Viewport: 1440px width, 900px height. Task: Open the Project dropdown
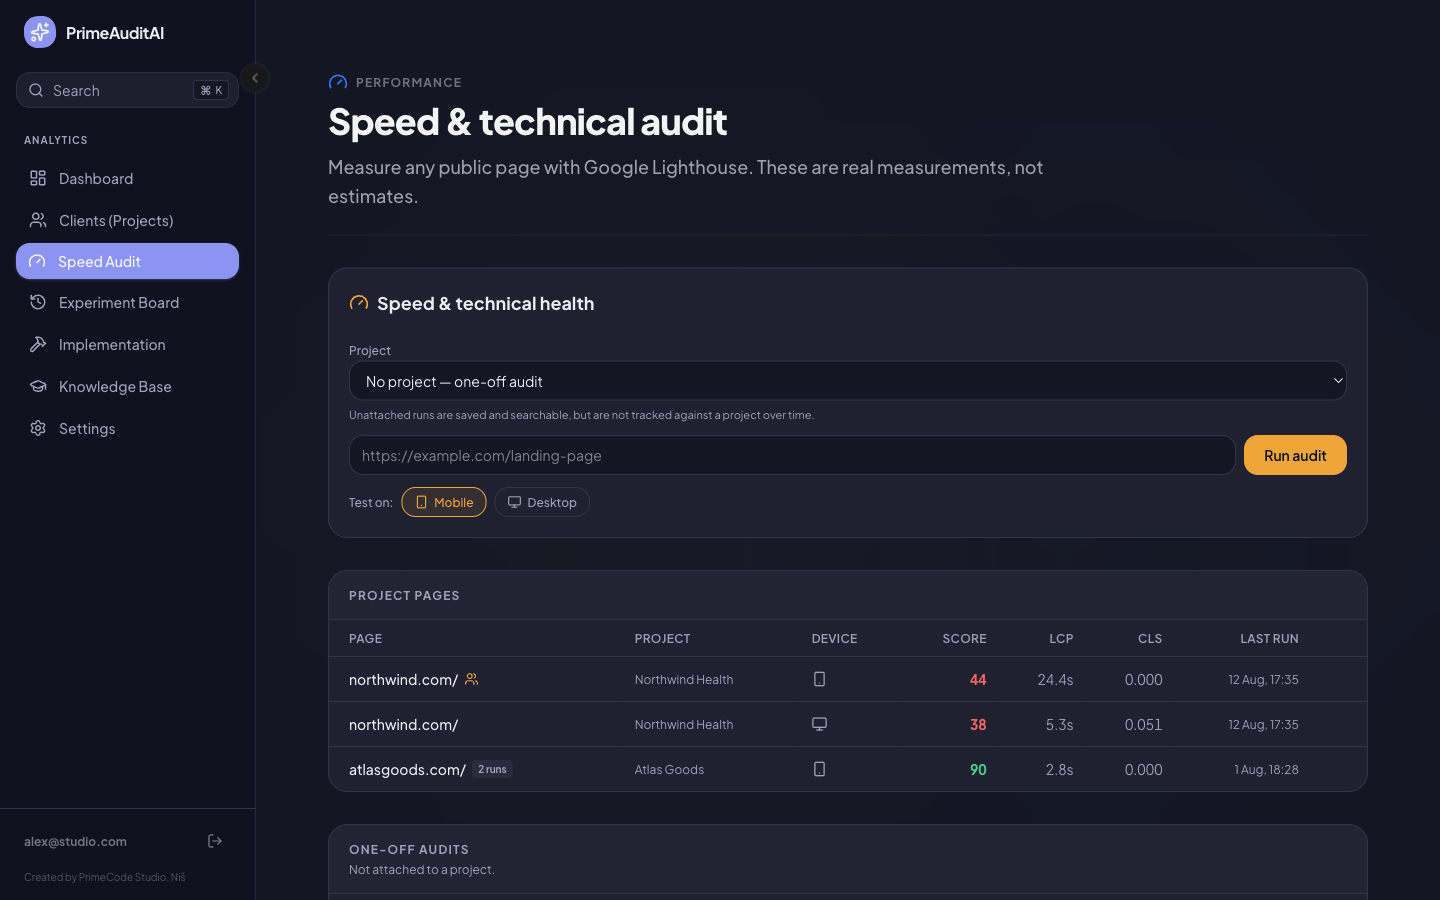pyautogui.click(x=847, y=381)
